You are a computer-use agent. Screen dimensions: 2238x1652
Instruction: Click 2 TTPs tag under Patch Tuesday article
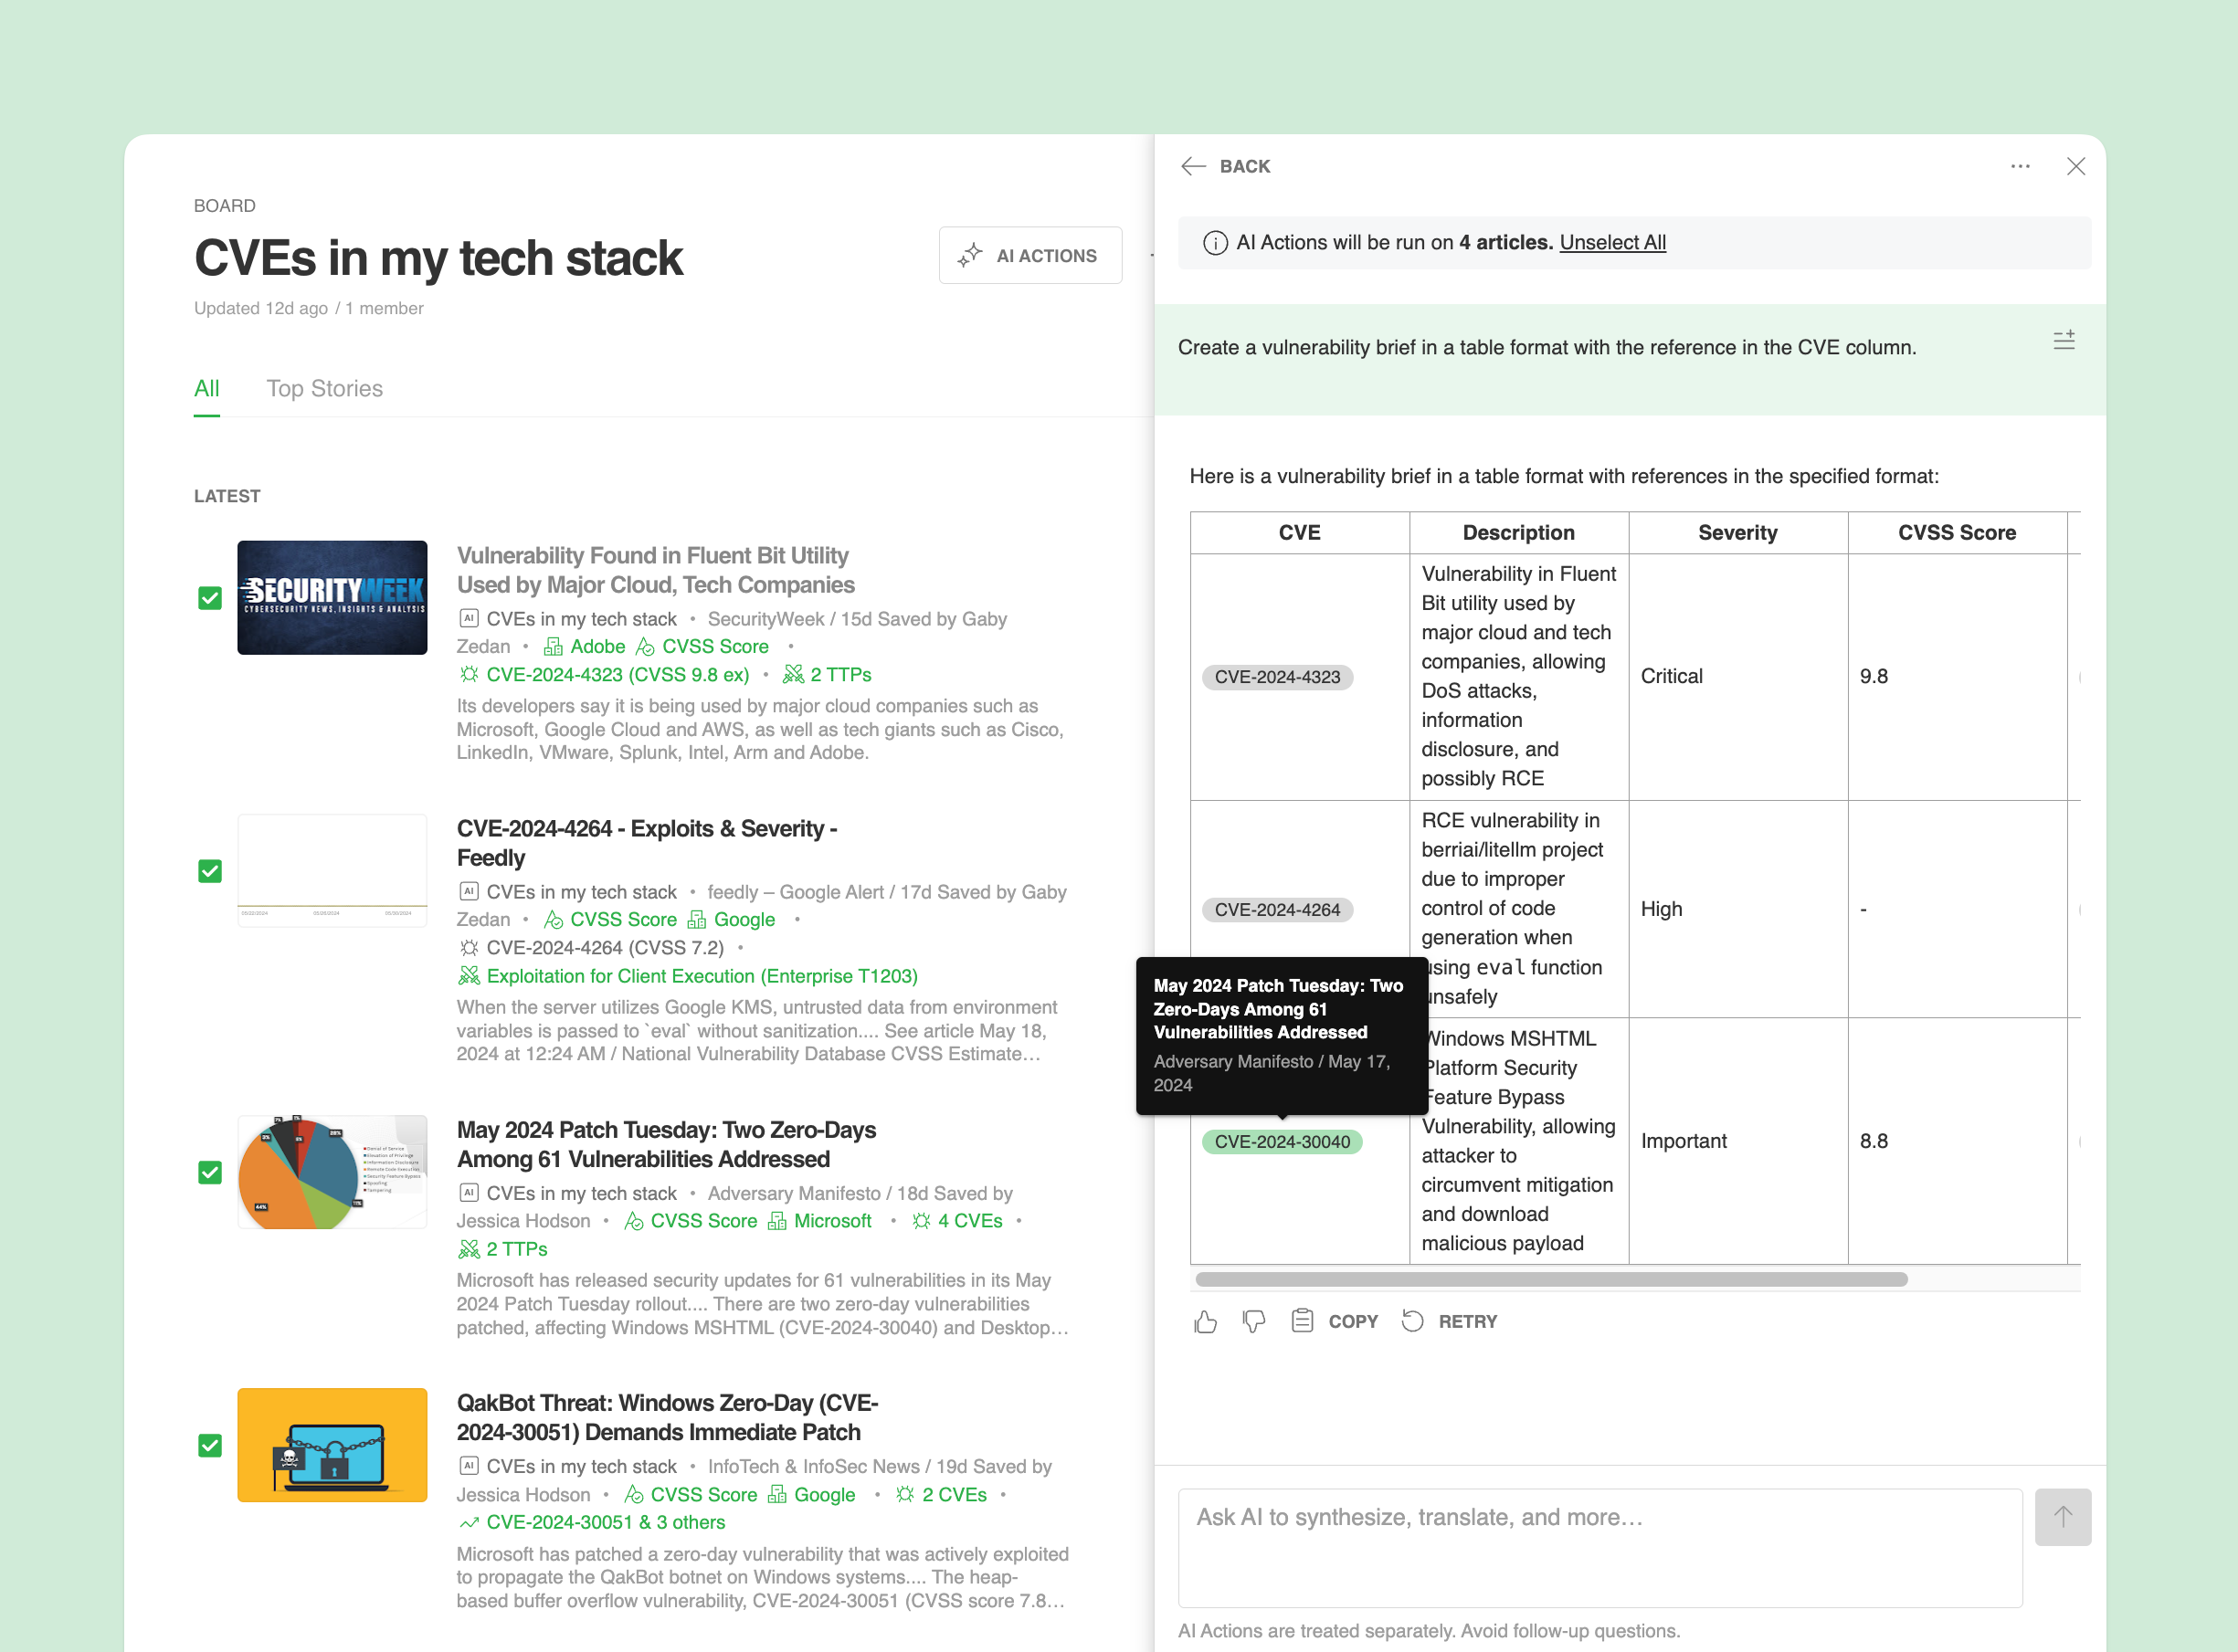pyautogui.click(x=503, y=1249)
